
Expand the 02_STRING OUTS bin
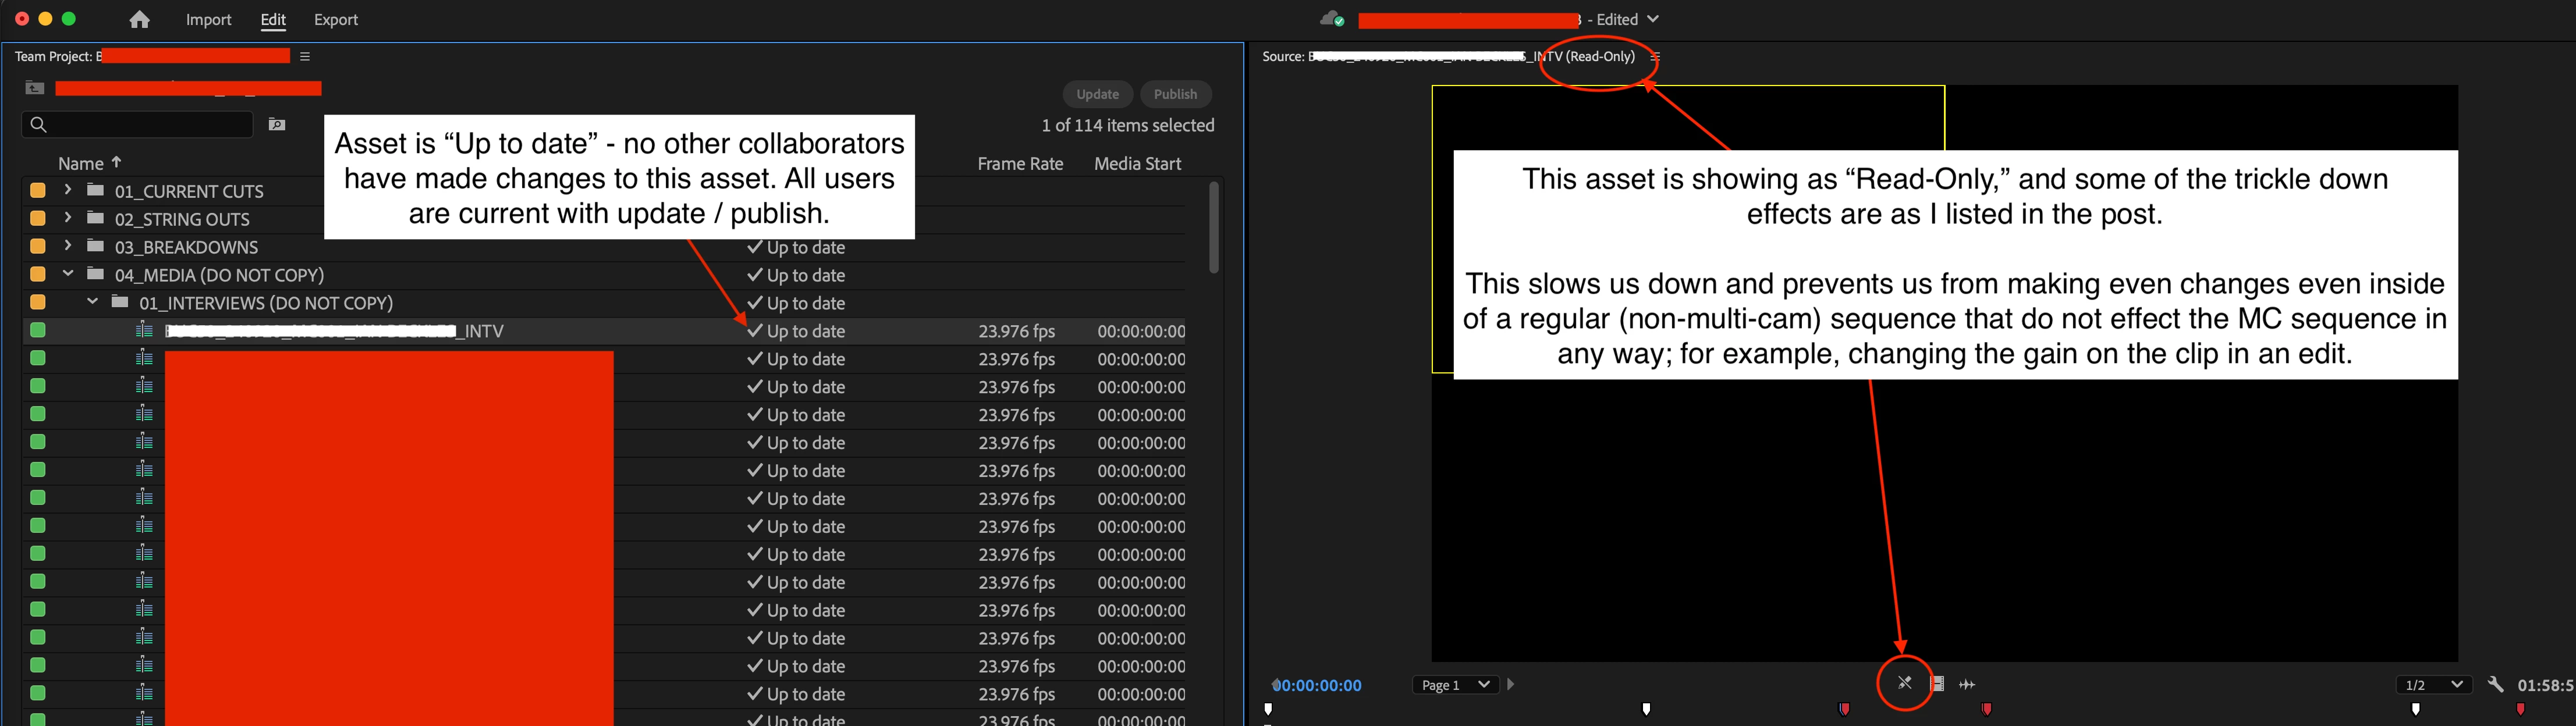(x=67, y=218)
